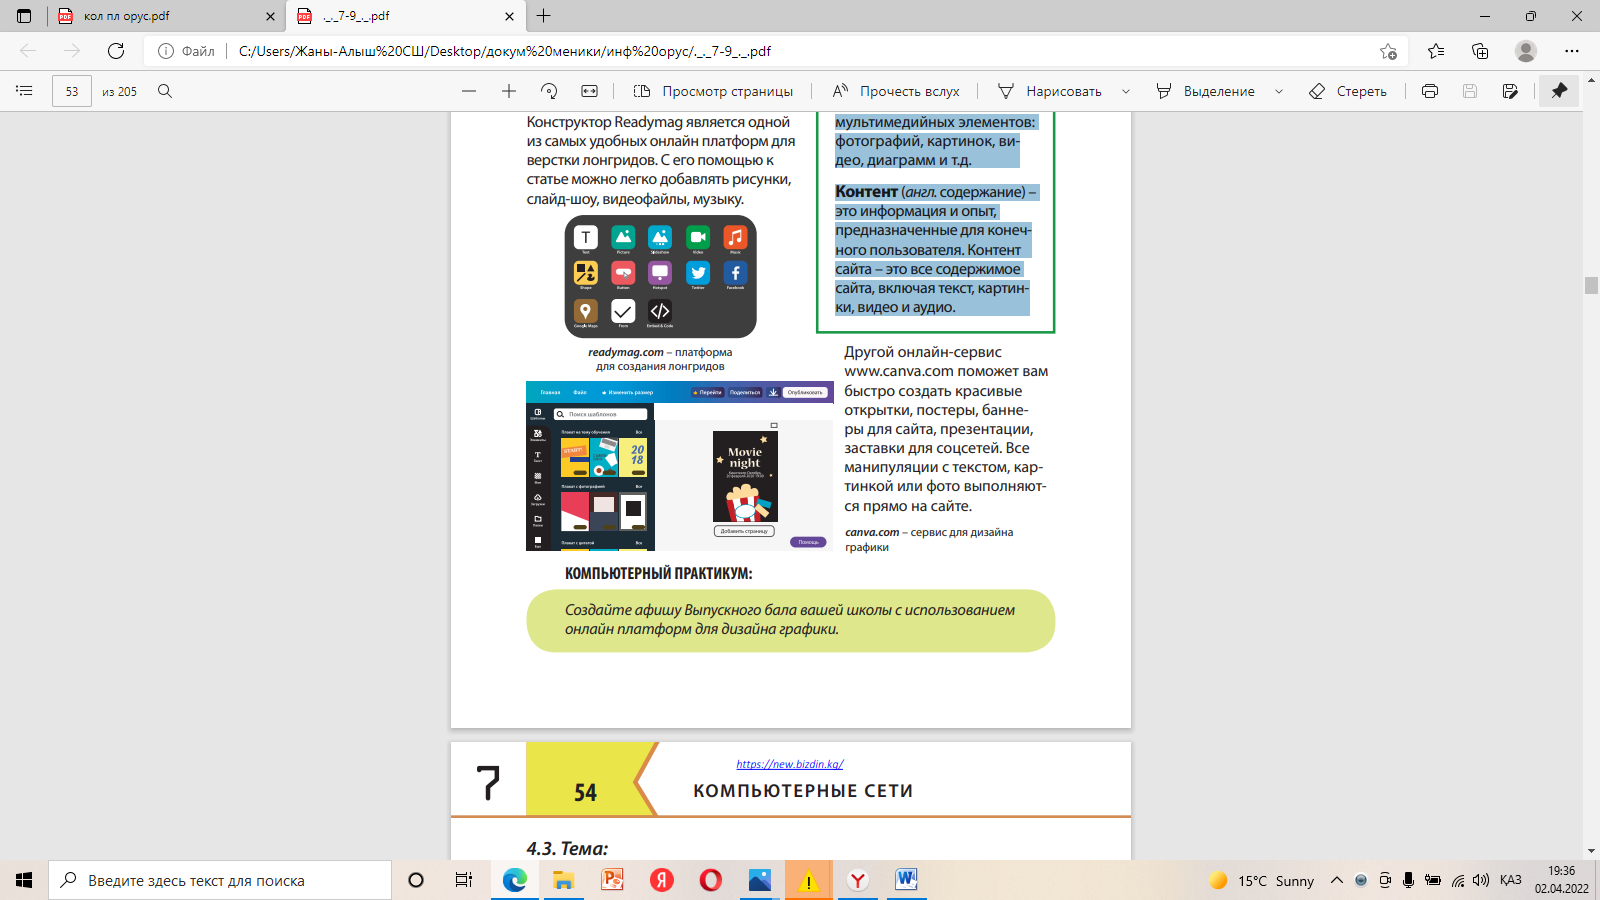Select the Стереть eraser tool
Image resolution: width=1600 pixels, height=900 pixels.
pyautogui.click(x=1348, y=91)
